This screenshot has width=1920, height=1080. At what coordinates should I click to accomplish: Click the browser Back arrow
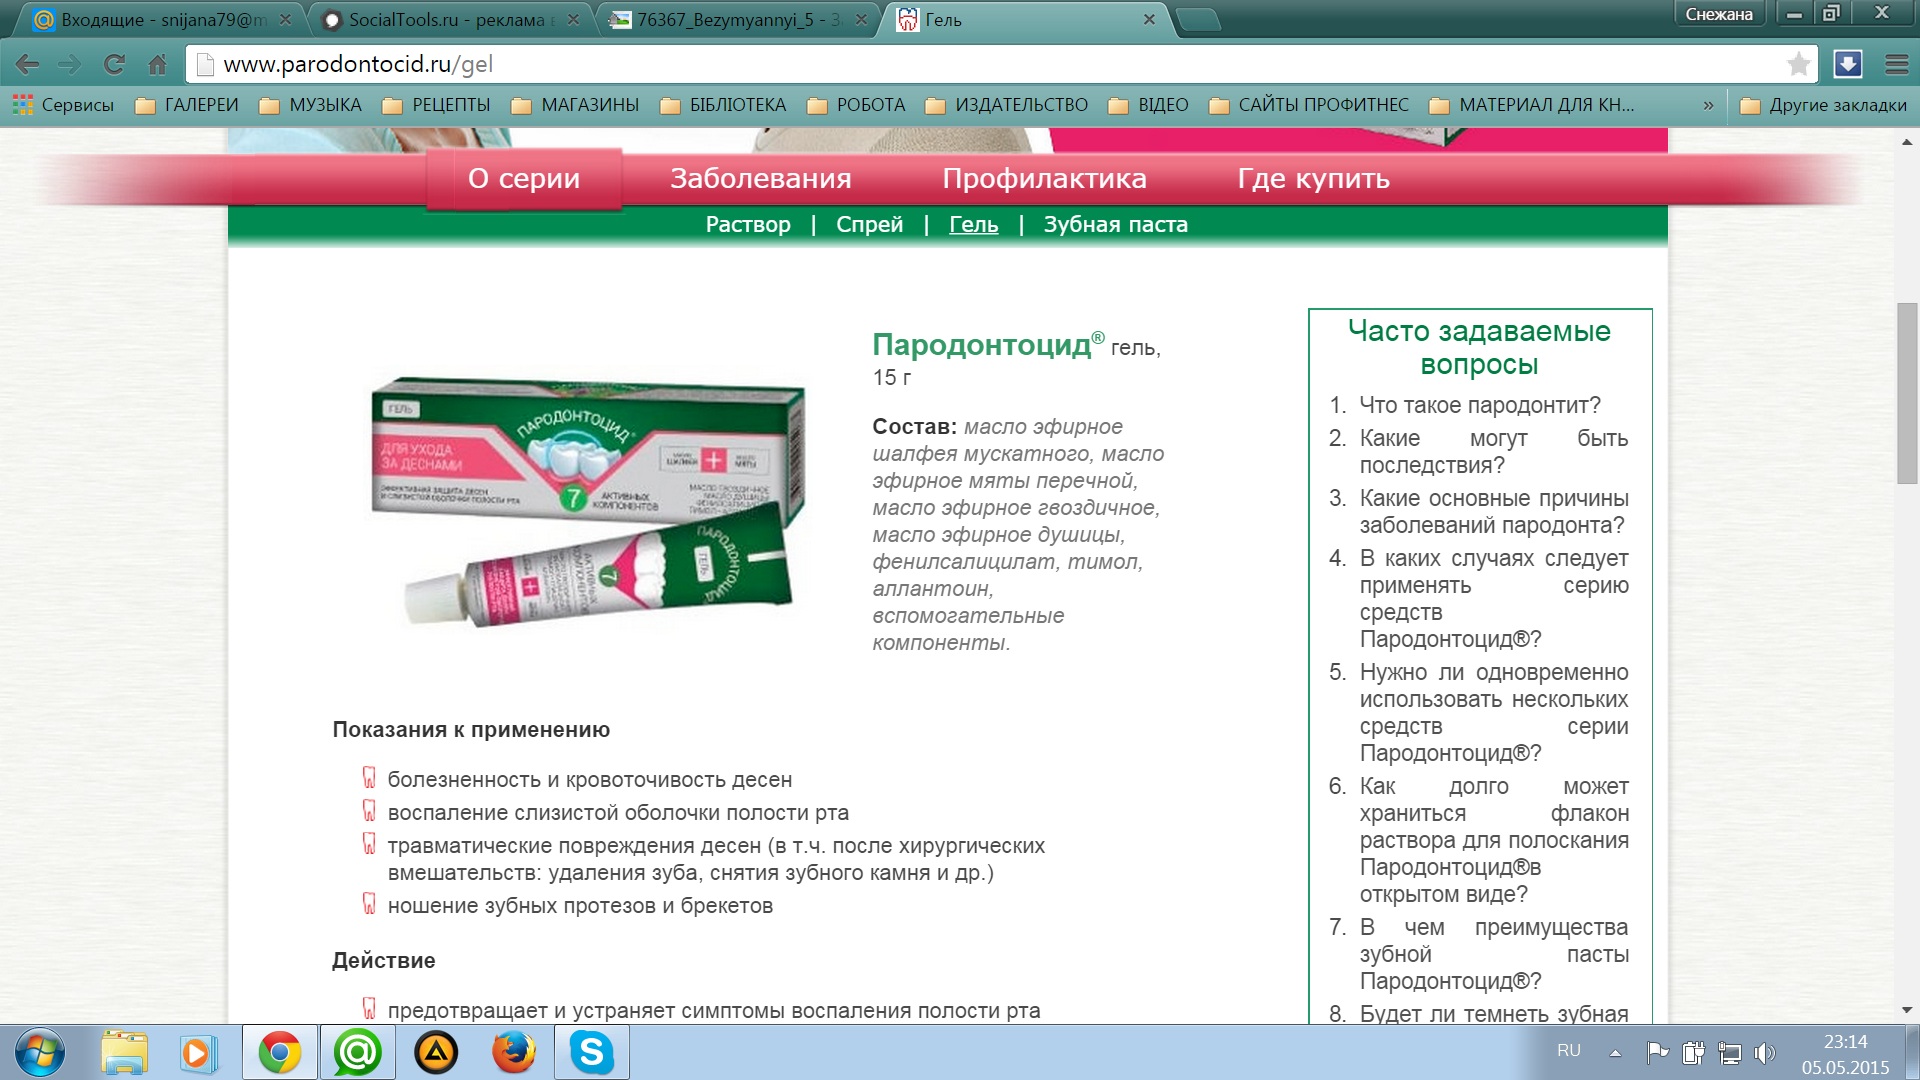(27, 65)
